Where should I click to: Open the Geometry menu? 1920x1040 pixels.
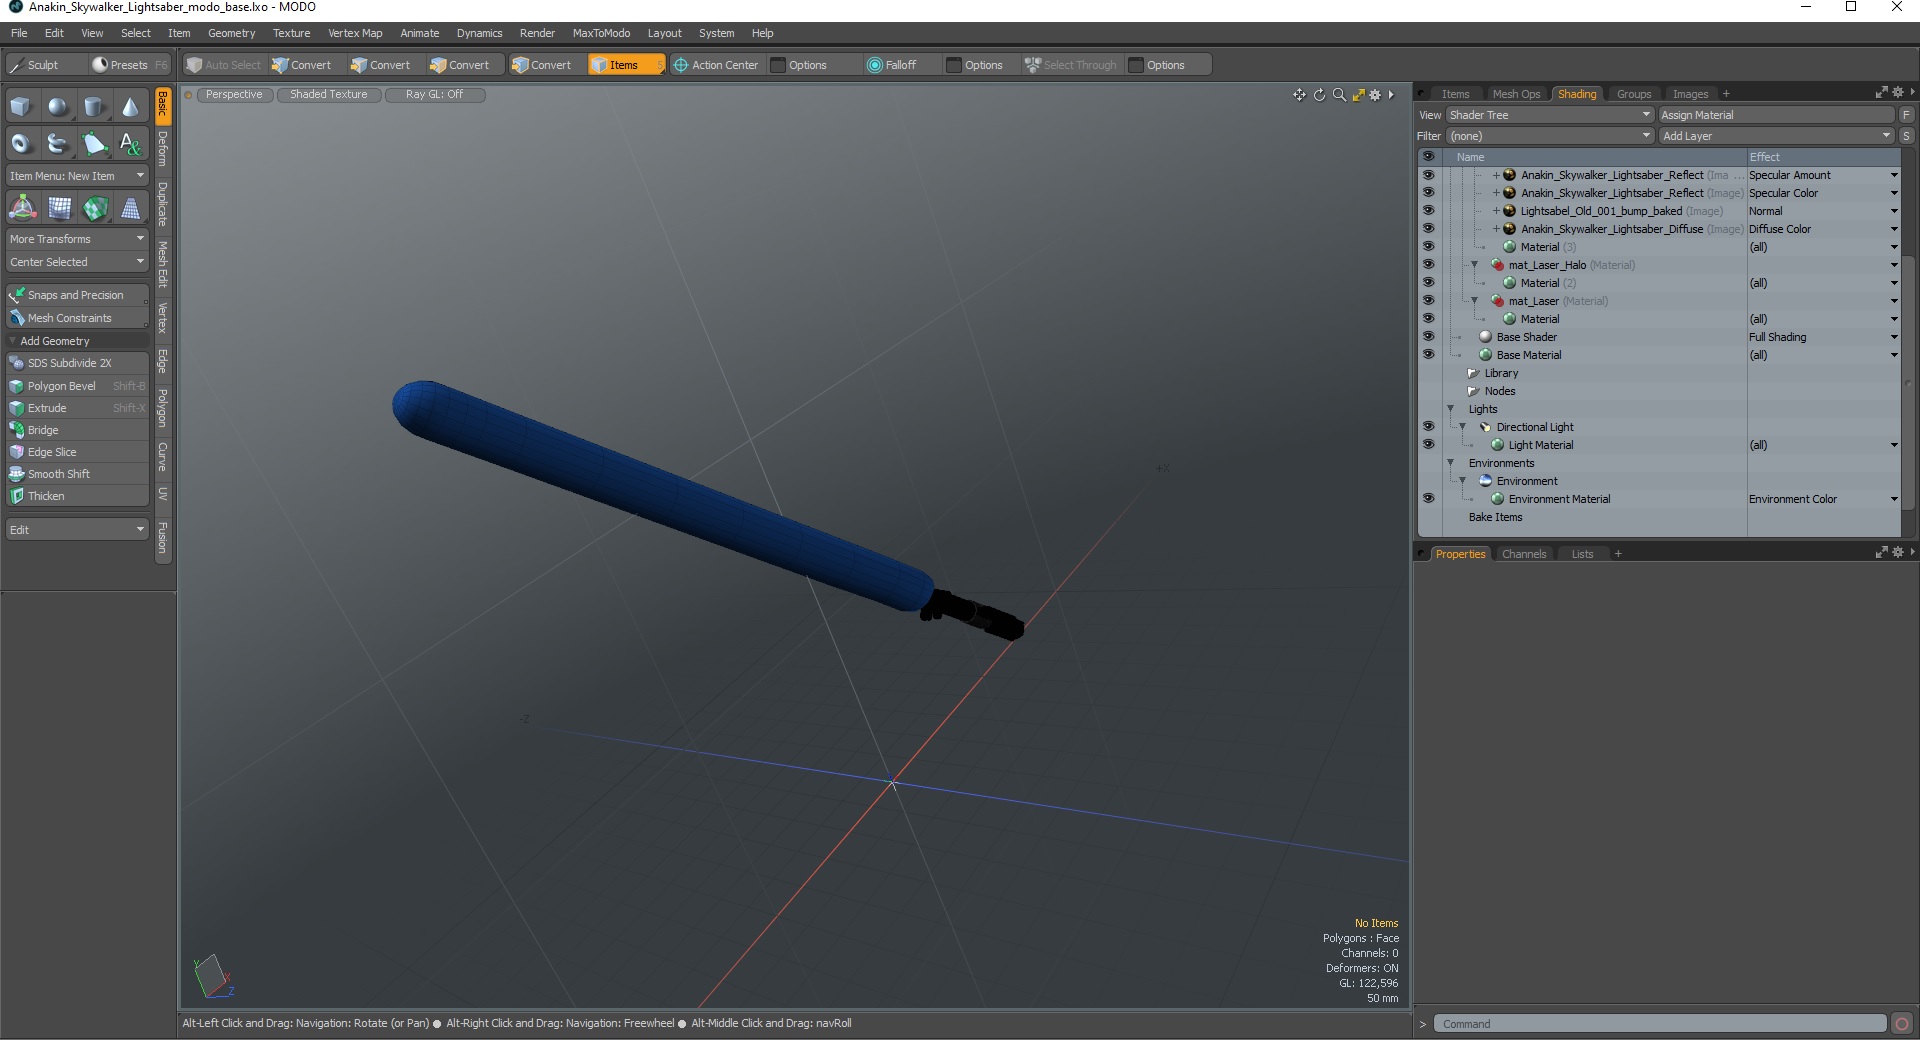click(x=231, y=33)
